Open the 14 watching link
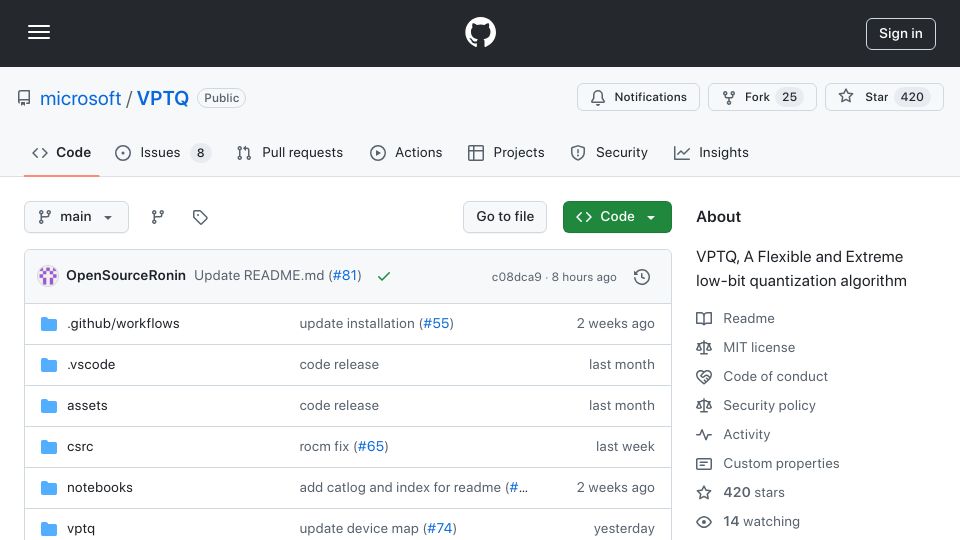The height and width of the screenshot is (540, 960). click(748, 522)
